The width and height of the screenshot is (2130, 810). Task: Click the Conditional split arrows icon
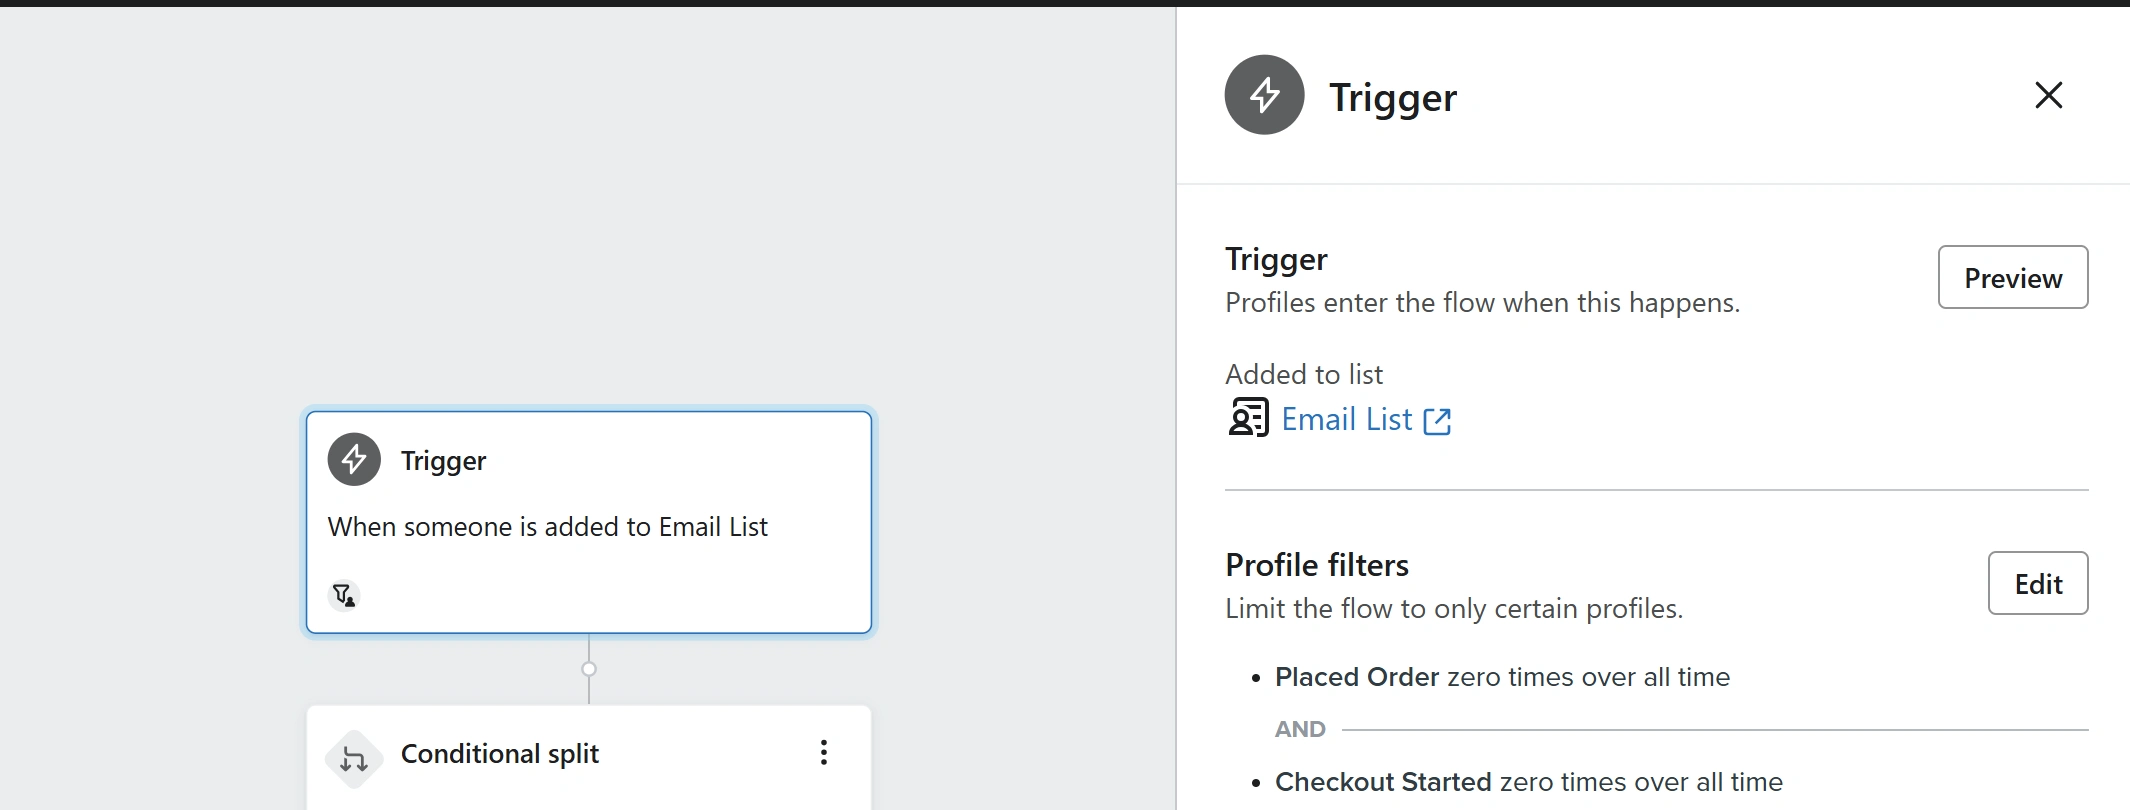tap(354, 759)
